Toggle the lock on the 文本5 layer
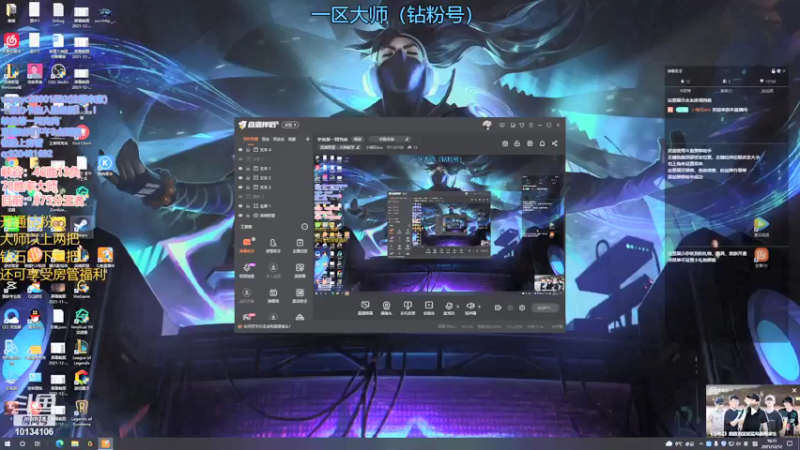The image size is (800, 450). (248, 178)
